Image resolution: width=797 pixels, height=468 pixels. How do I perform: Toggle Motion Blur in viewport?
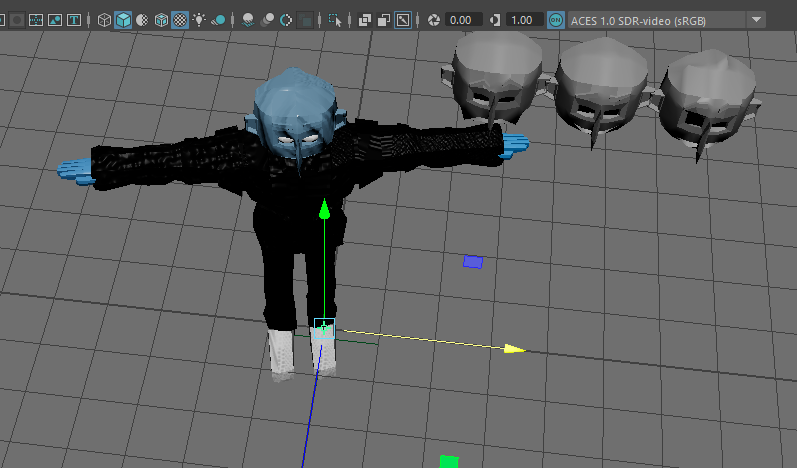(267, 20)
